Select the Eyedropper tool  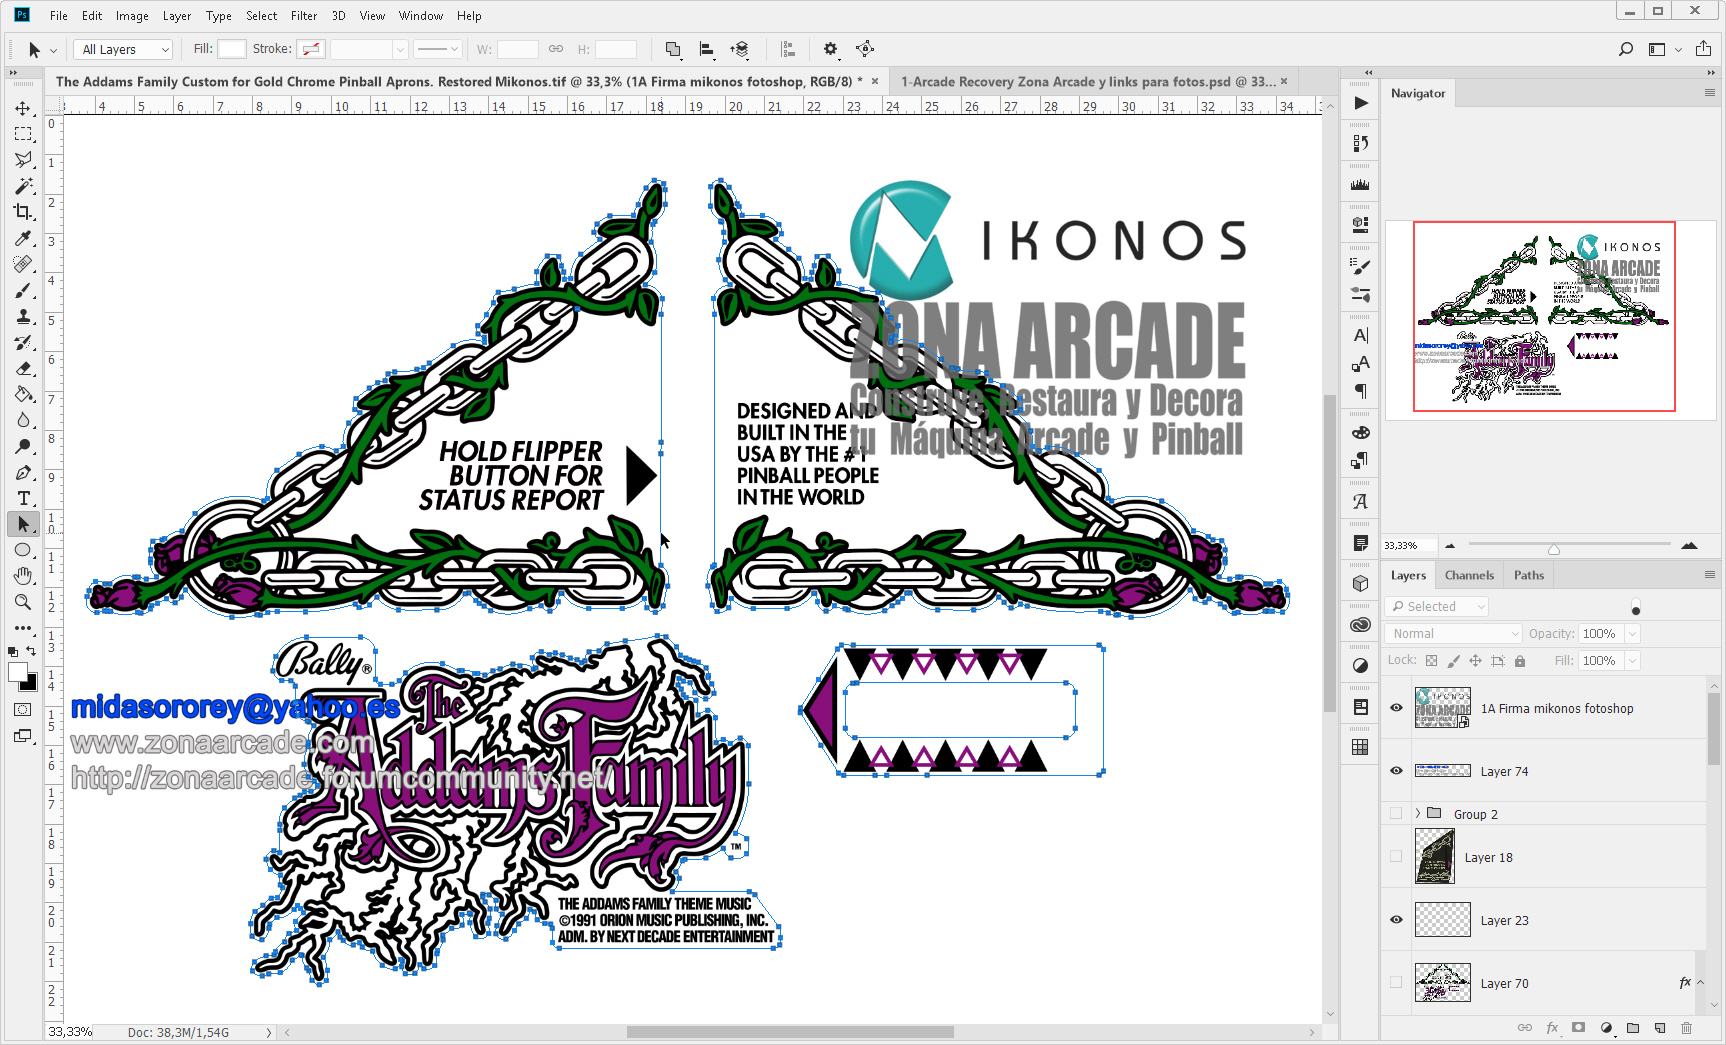coord(23,238)
